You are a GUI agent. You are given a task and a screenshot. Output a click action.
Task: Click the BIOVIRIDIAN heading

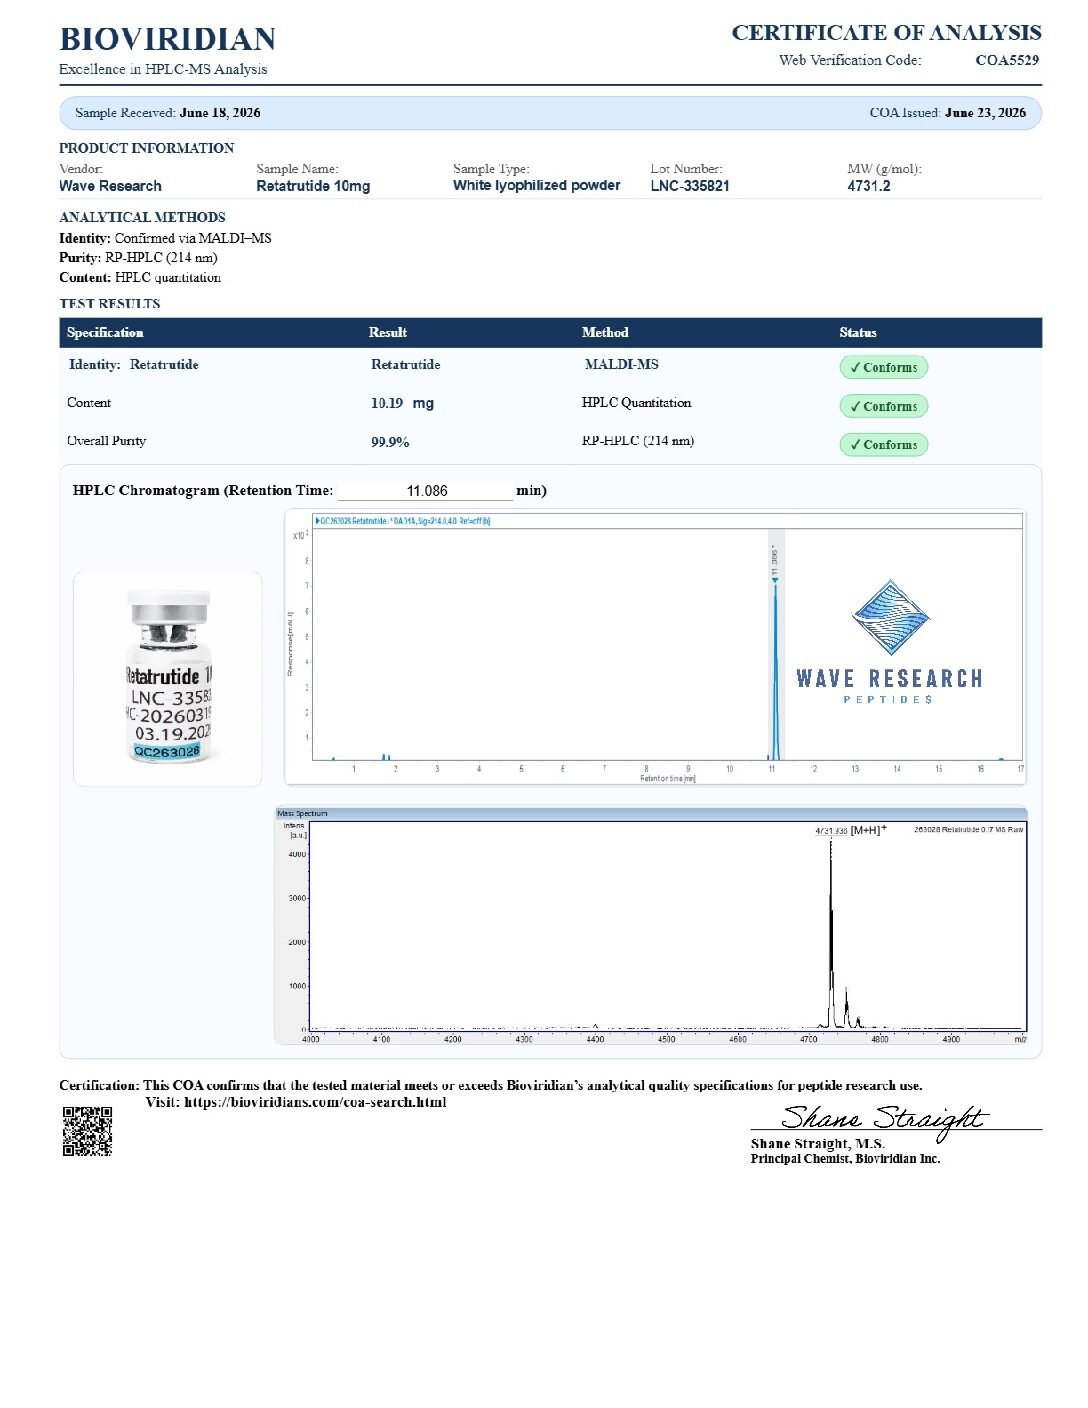coord(168,39)
